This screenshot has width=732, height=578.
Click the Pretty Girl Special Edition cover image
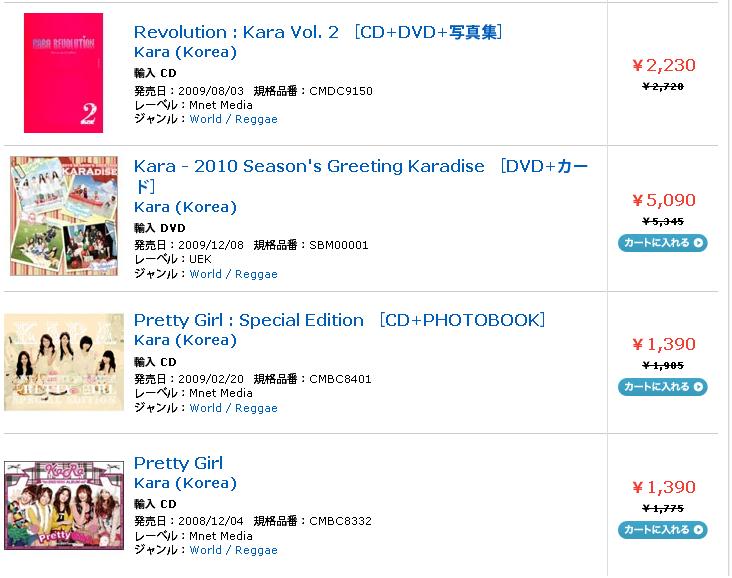pos(64,362)
